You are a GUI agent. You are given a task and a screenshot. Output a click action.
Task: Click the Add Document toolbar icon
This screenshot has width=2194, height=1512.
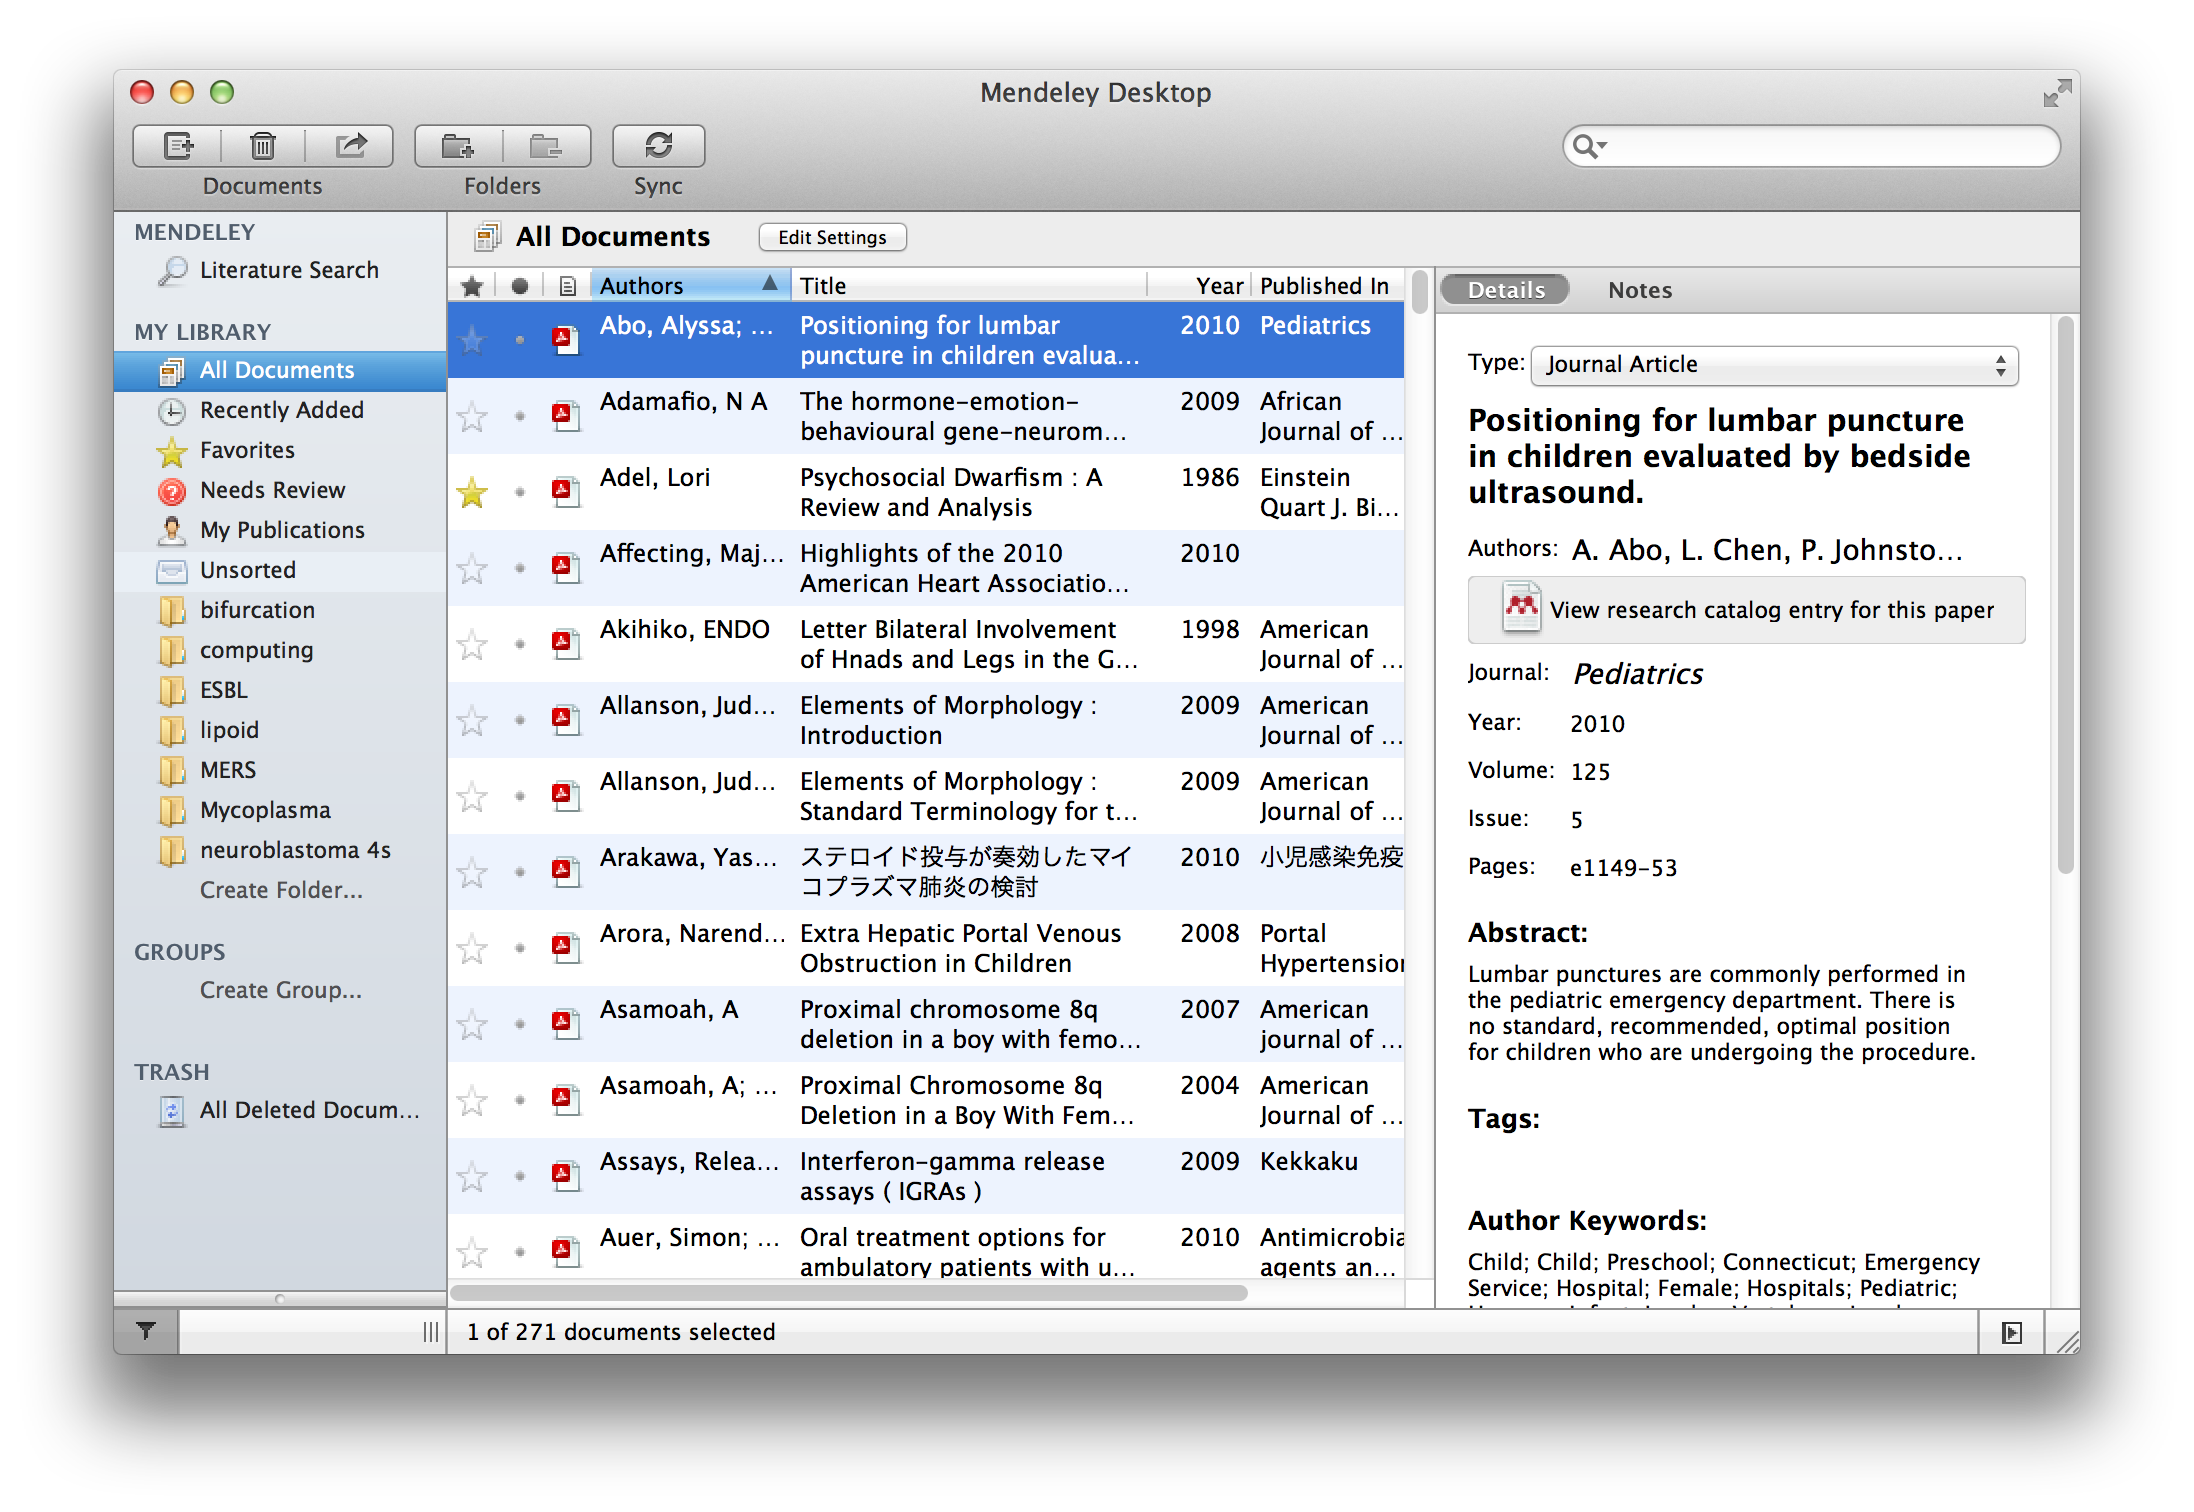click(x=179, y=146)
